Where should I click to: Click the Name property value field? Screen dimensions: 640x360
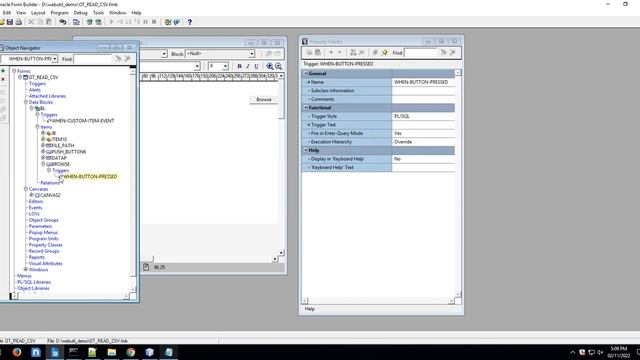coord(423,82)
